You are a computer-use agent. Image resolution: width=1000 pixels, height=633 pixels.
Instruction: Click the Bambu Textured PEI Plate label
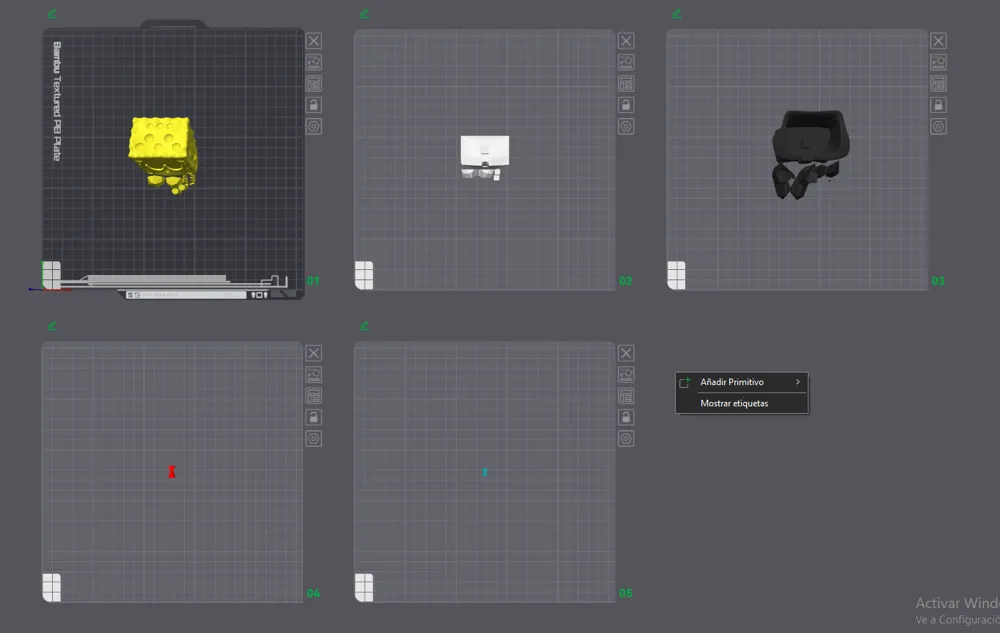[57, 101]
